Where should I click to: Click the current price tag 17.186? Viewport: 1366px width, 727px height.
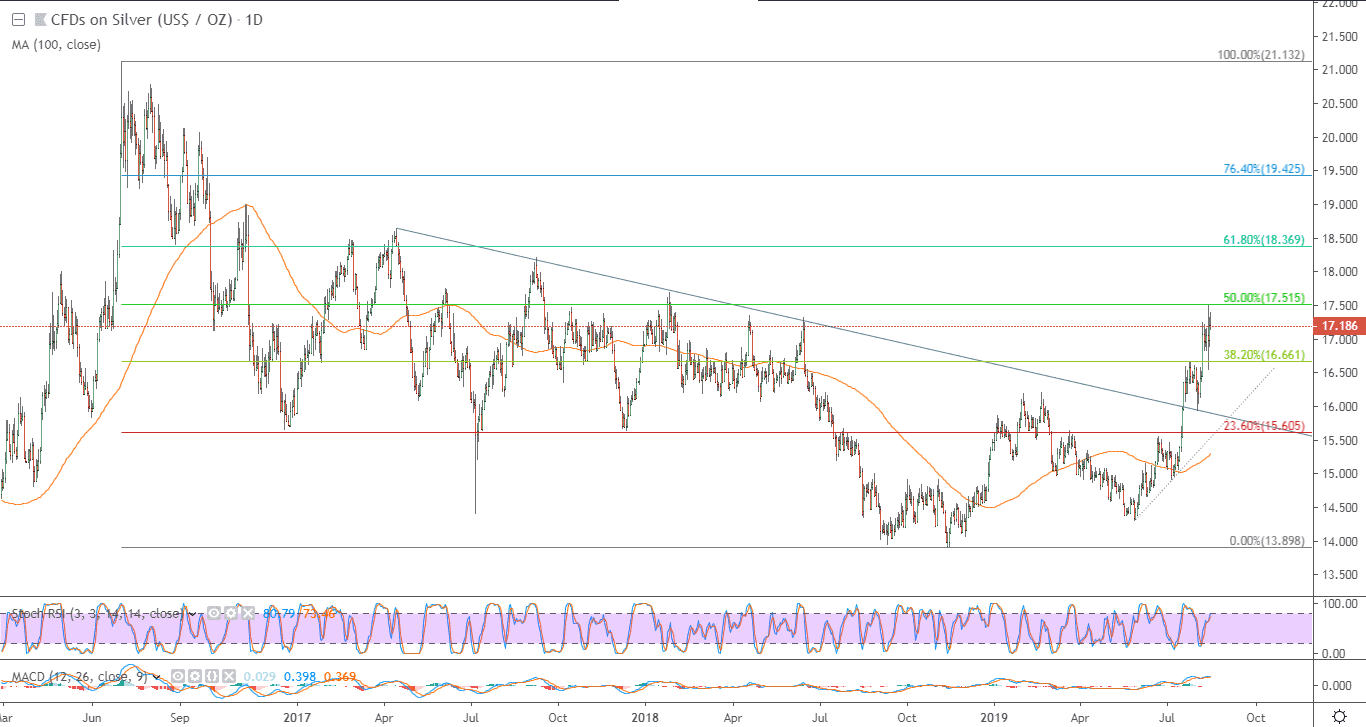point(1340,326)
